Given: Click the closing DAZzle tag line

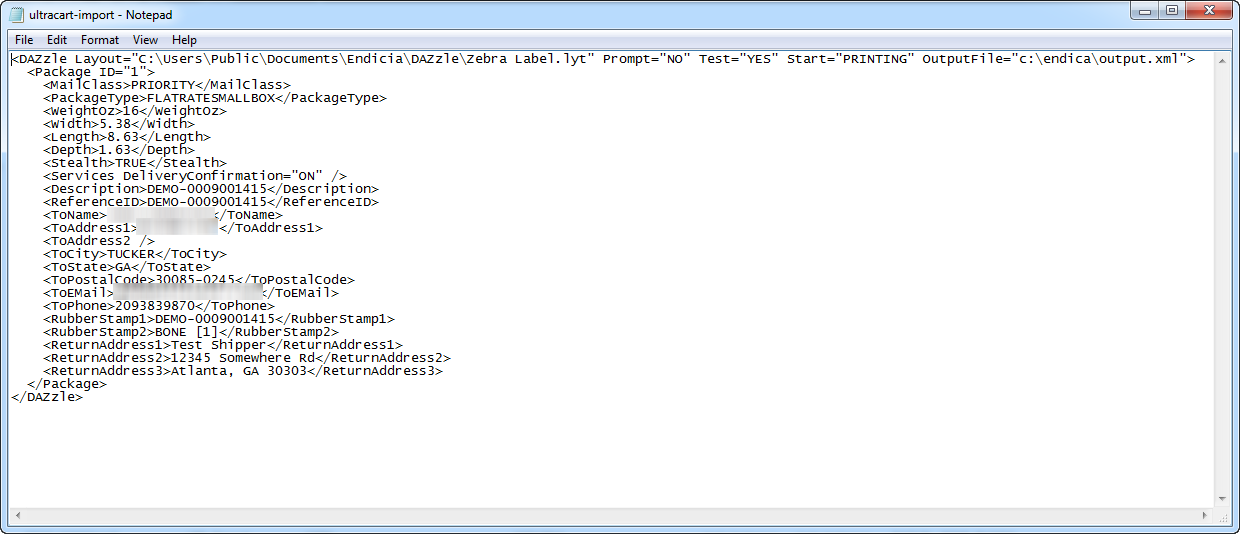Looking at the screenshot, I should (47, 397).
